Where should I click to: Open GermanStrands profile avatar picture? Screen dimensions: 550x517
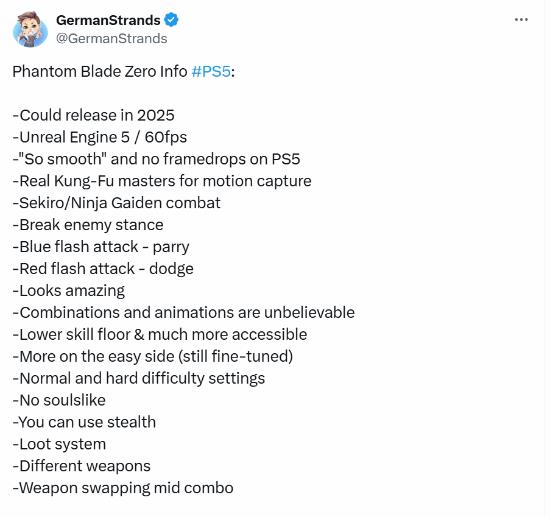[x=31, y=29]
